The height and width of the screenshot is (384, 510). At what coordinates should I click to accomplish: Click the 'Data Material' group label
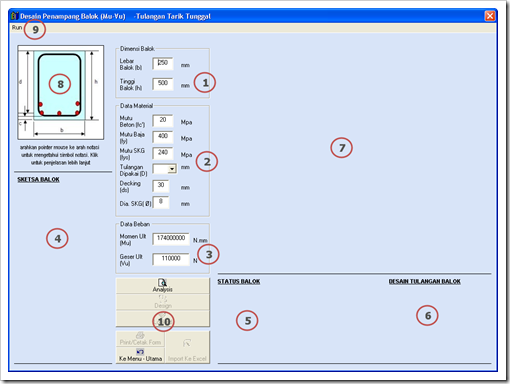136,106
